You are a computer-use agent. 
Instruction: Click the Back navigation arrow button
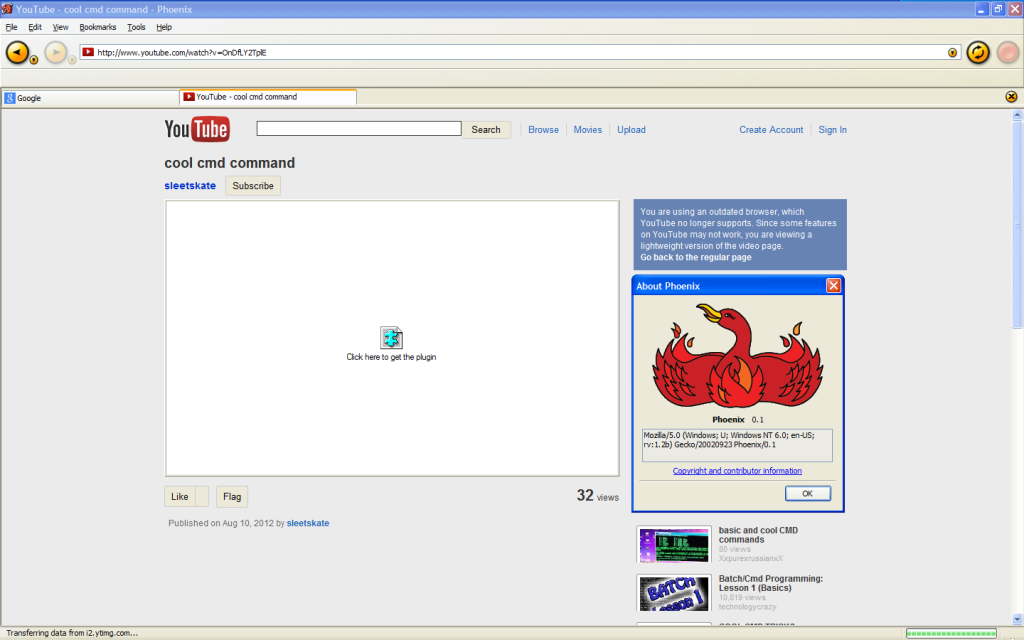click(x=17, y=52)
